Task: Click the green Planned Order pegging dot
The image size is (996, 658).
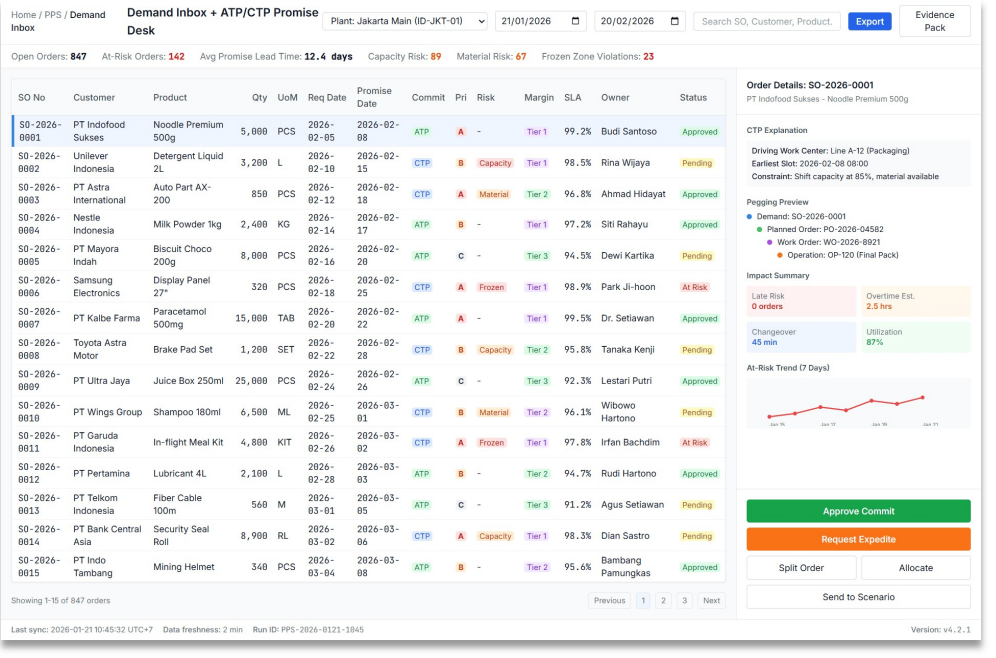Action: coord(760,229)
